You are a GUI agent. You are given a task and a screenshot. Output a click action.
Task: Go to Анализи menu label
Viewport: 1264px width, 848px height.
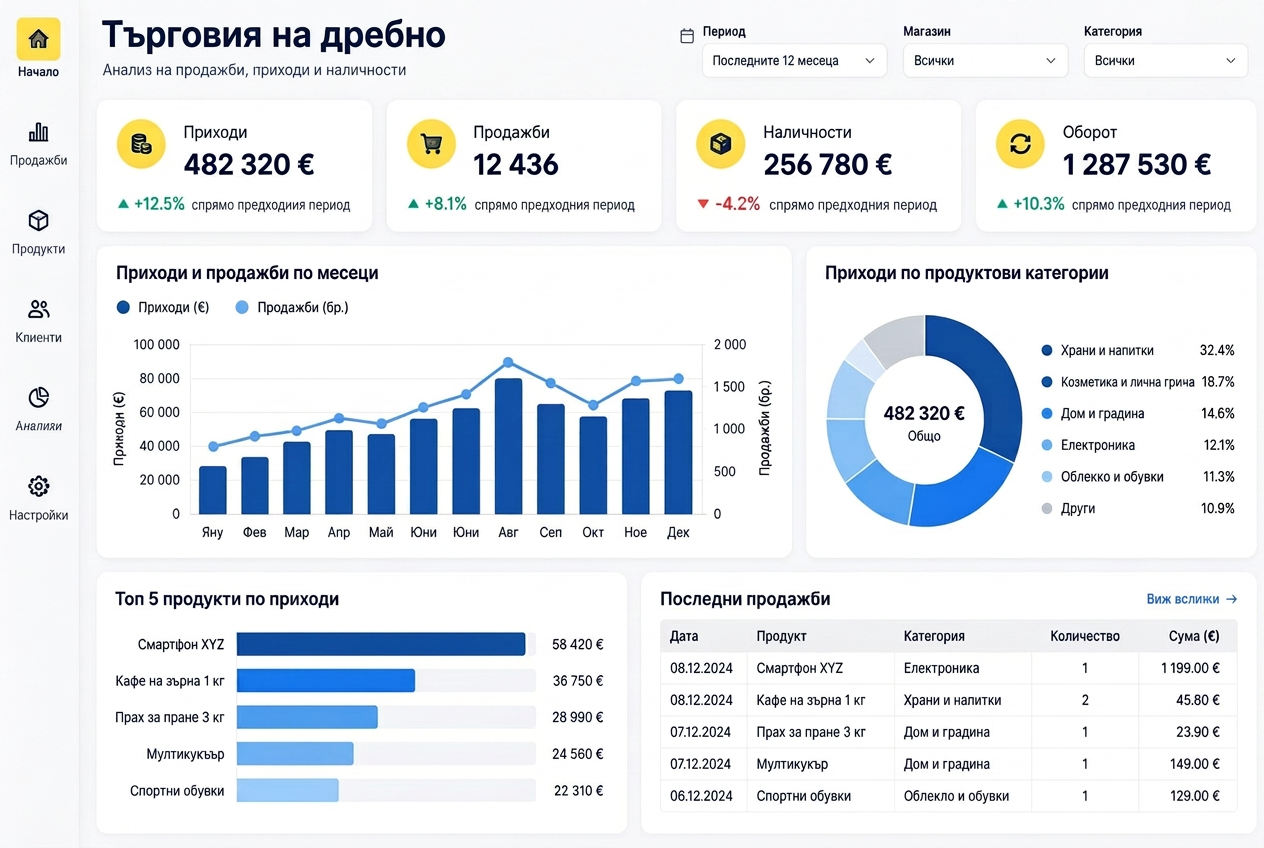[x=38, y=426]
